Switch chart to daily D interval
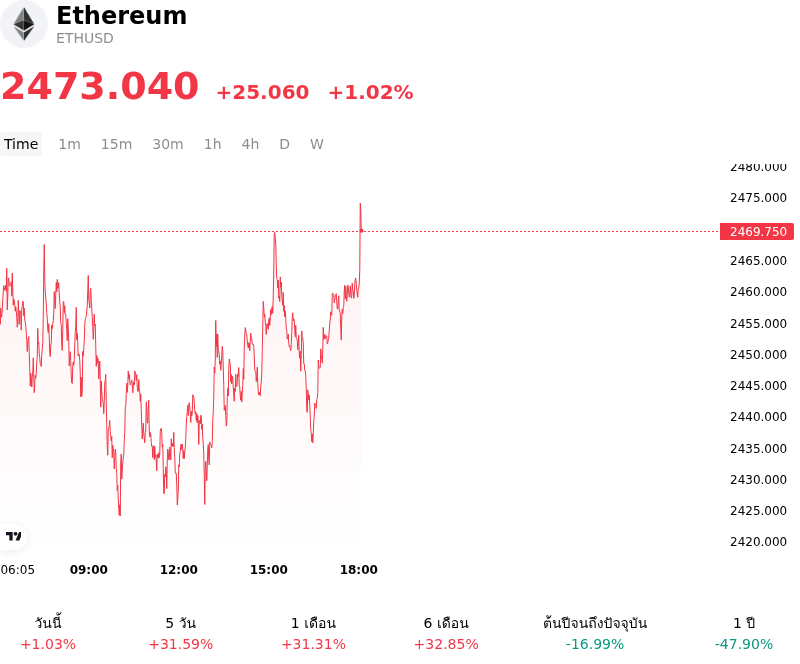Viewport: 800px width, 664px height. tap(284, 144)
